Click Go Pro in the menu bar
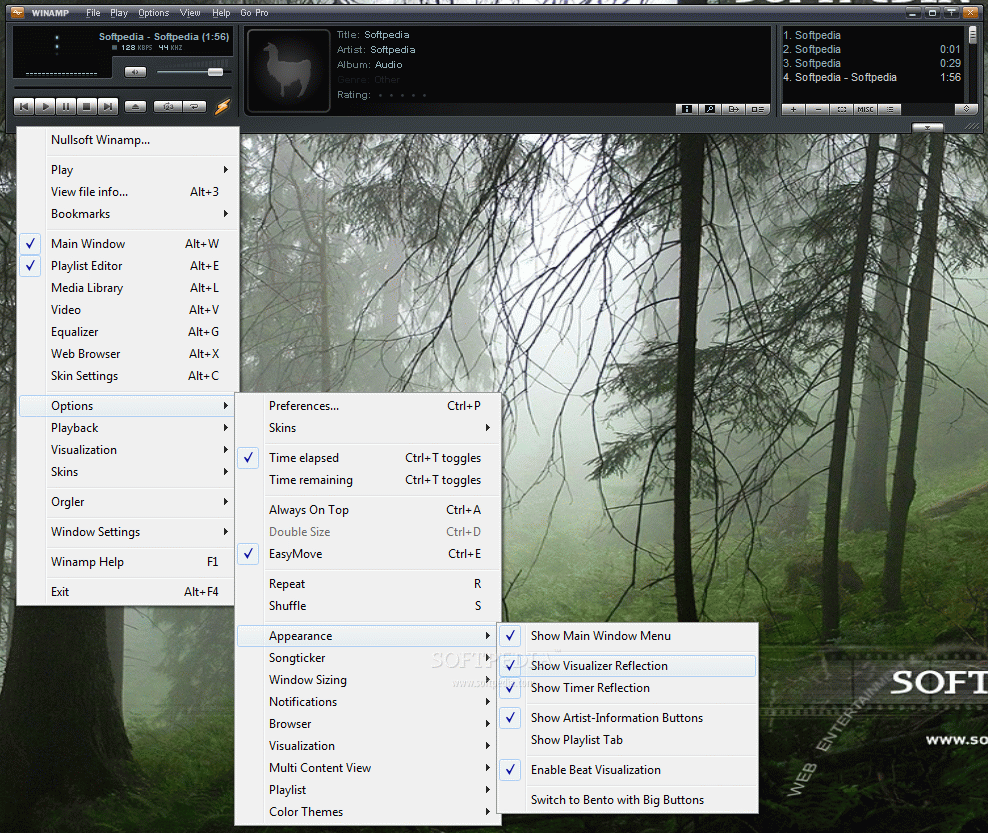The height and width of the screenshot is (833, 988). pyautogui.click(x=254, y=13)
